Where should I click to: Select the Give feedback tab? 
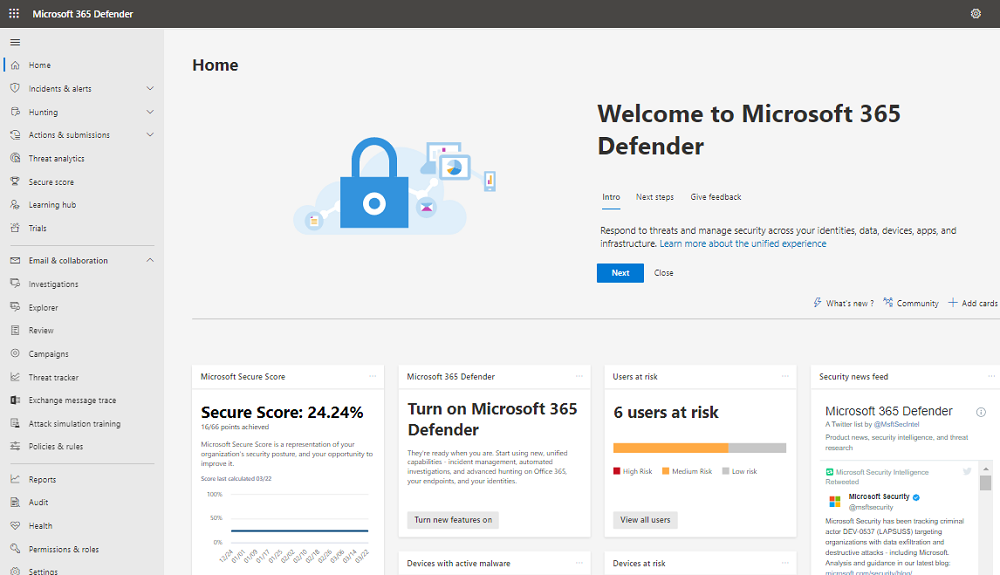coord(715,197)
